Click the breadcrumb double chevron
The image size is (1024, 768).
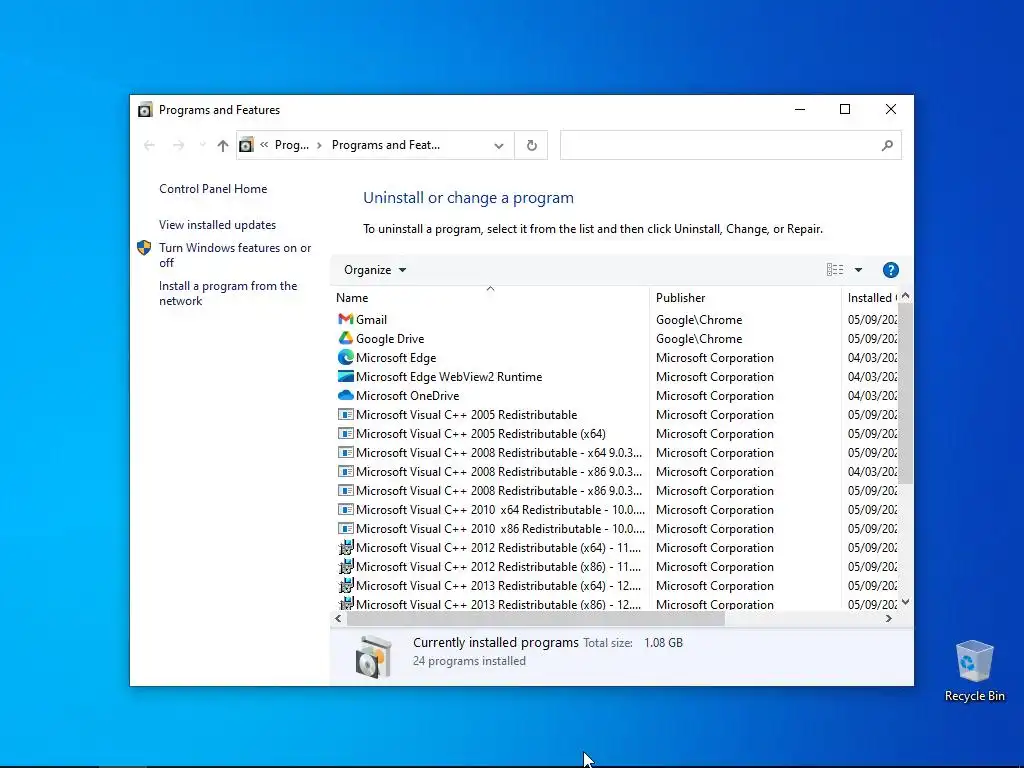click(264, 145)
